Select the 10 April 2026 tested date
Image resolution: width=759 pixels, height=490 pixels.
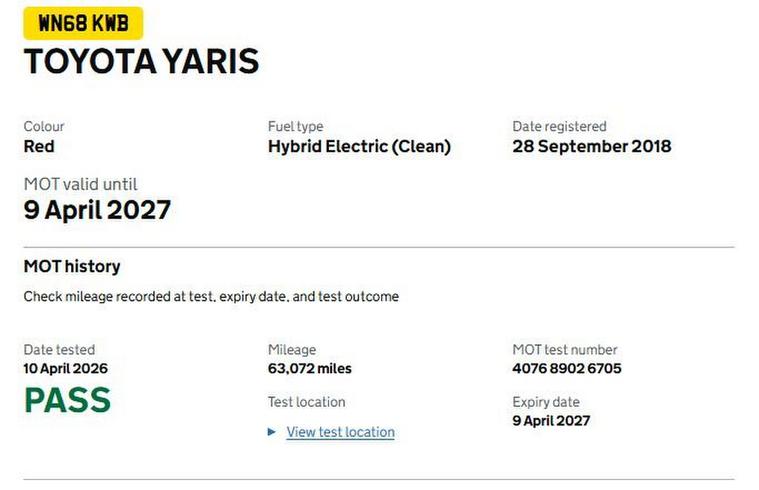[65, 368]
